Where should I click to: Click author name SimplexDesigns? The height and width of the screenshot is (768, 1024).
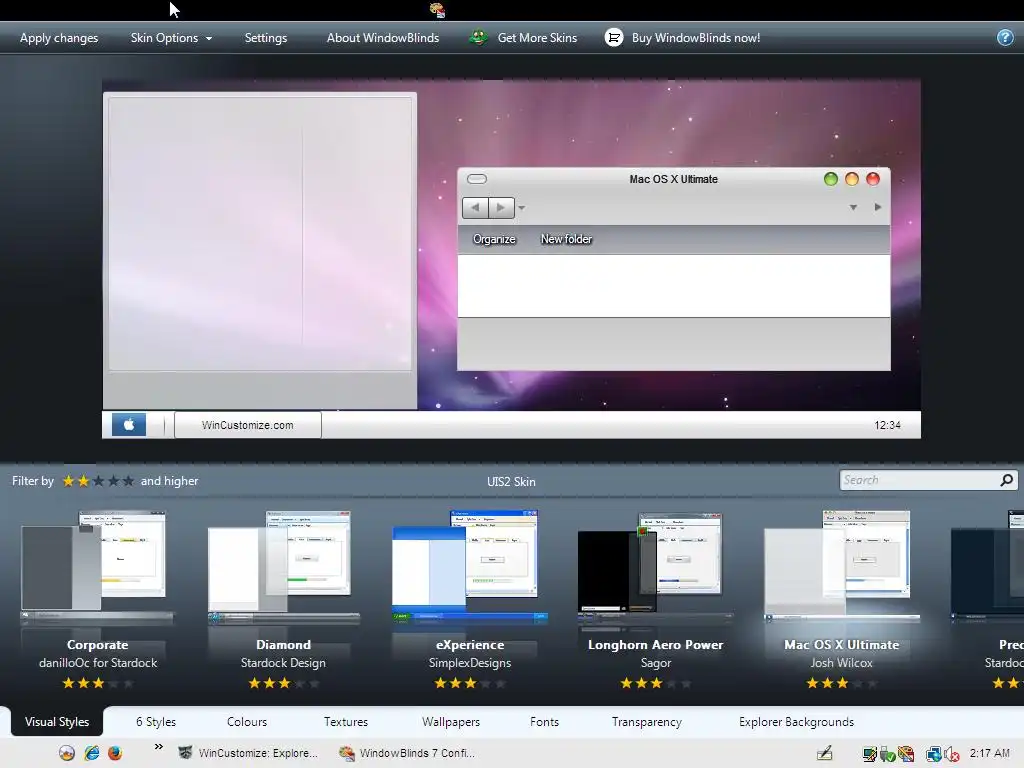470,663
